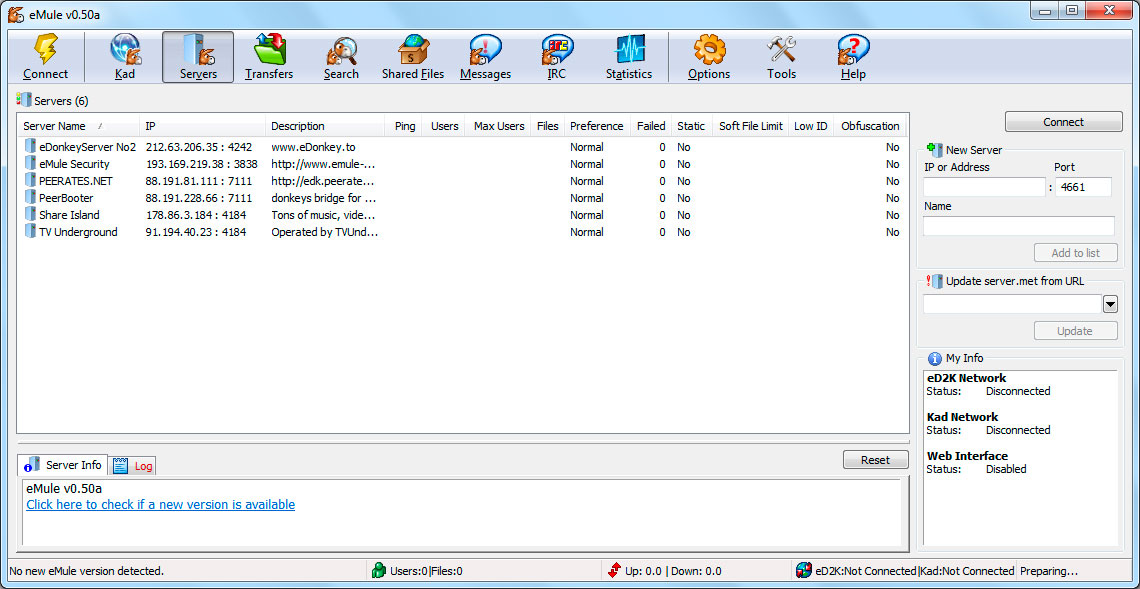The image size is (1140, 589).
Task: Select the eDonkeyServer No2 server row
Action: 462,147
